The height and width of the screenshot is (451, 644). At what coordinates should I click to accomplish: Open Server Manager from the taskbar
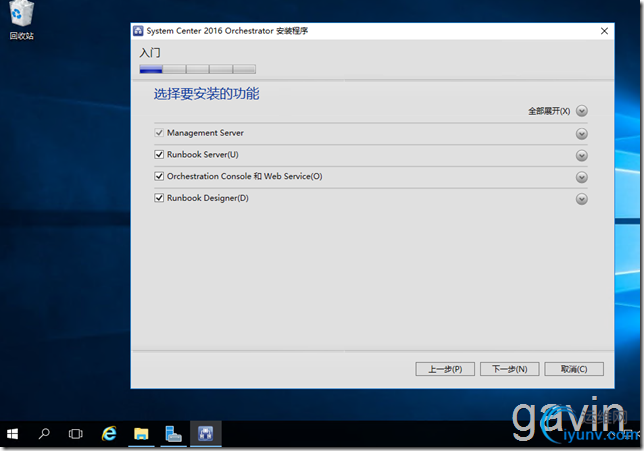tap(173, 434)
